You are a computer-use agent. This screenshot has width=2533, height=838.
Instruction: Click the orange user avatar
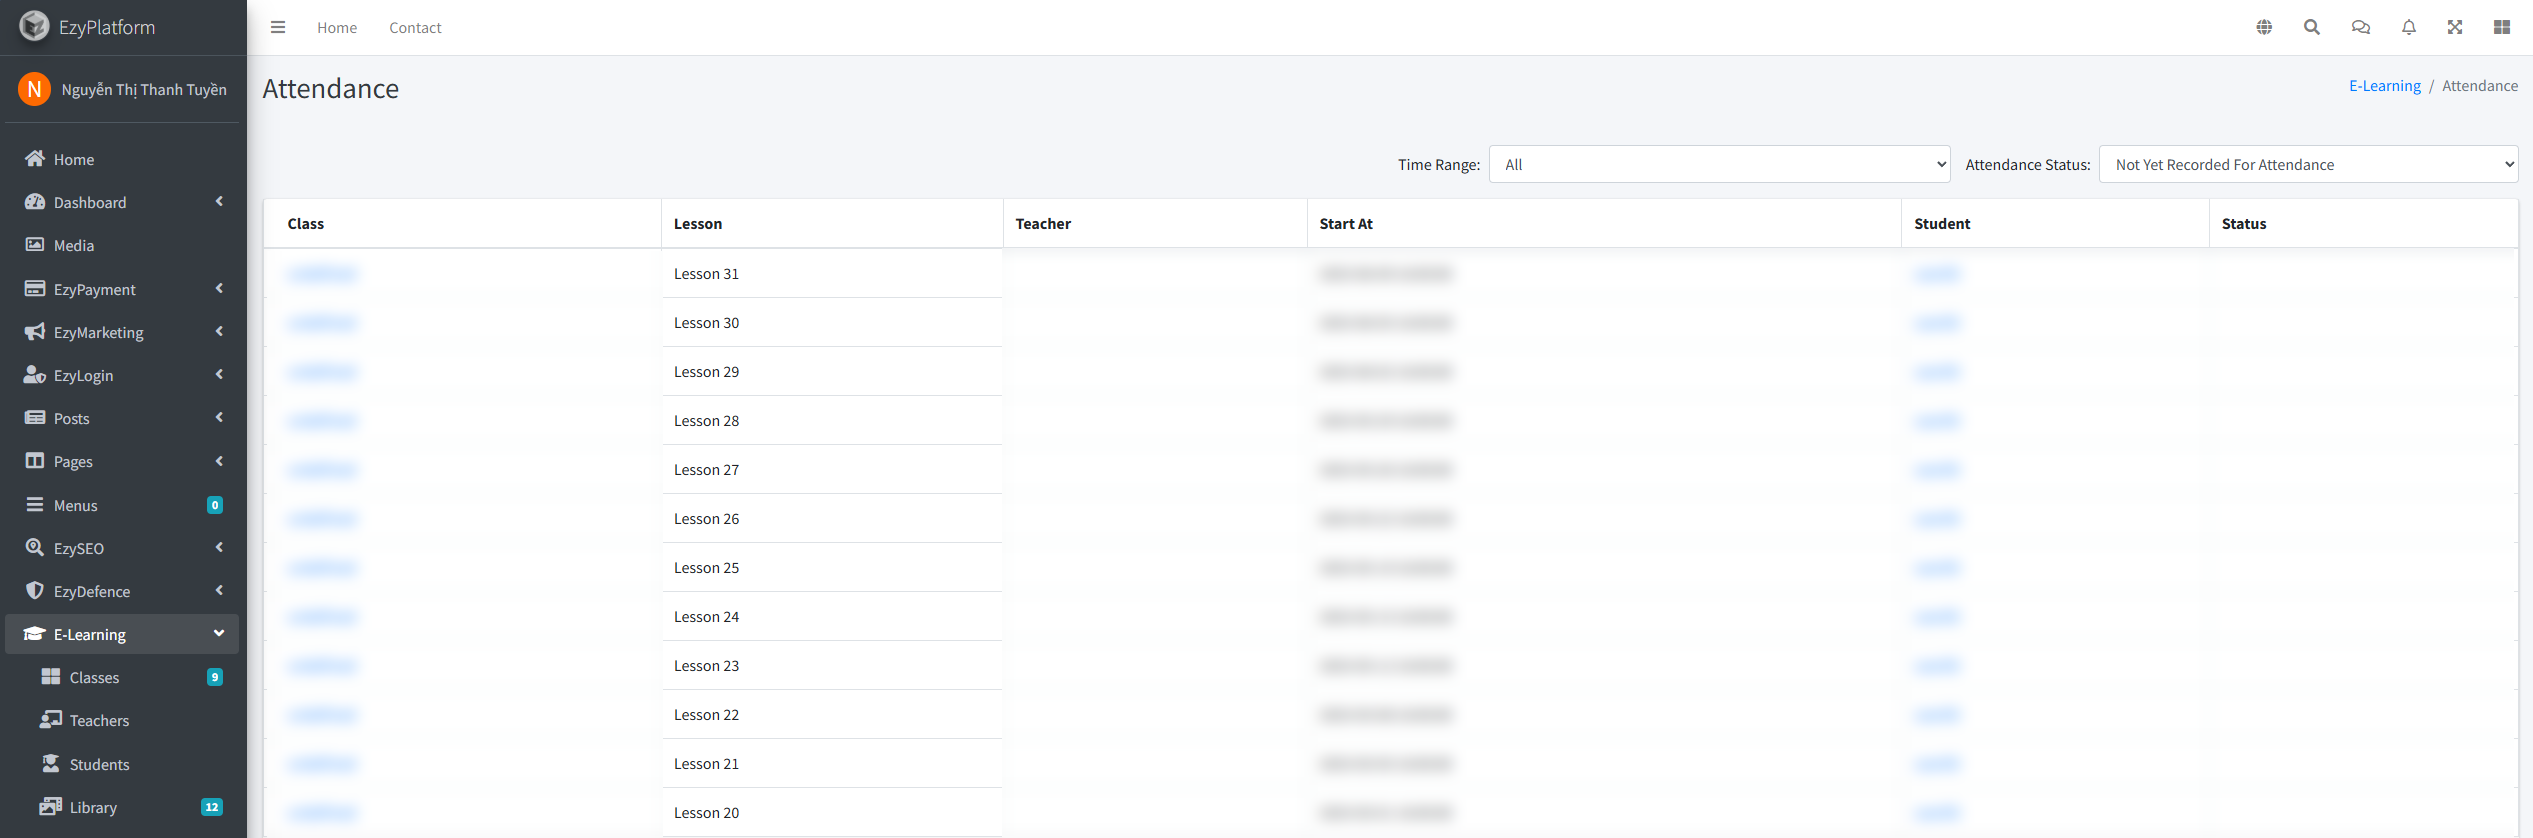click(x=34, y=89)
